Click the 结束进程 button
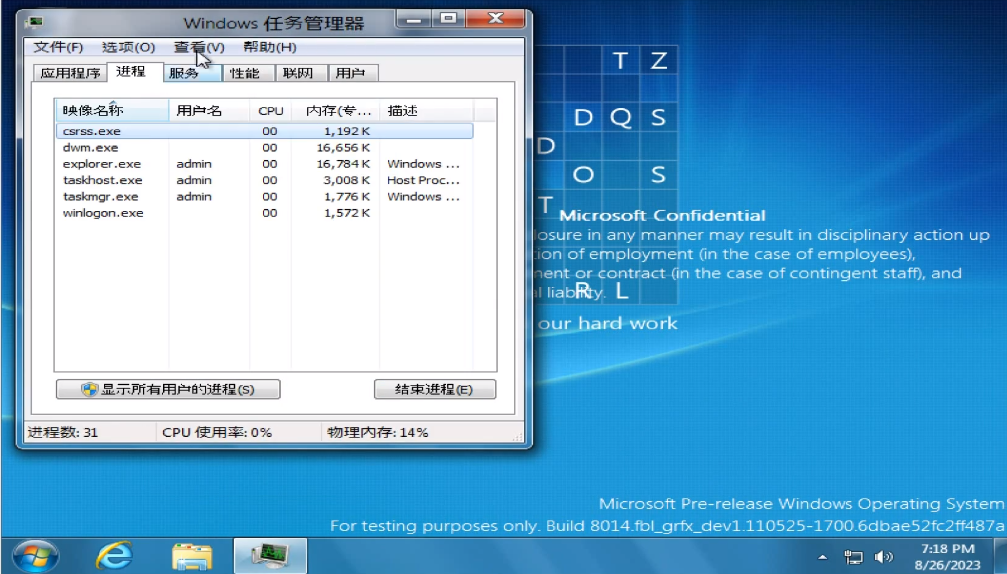The width and height of the screenshot is (1007, 574). point(434,389)
